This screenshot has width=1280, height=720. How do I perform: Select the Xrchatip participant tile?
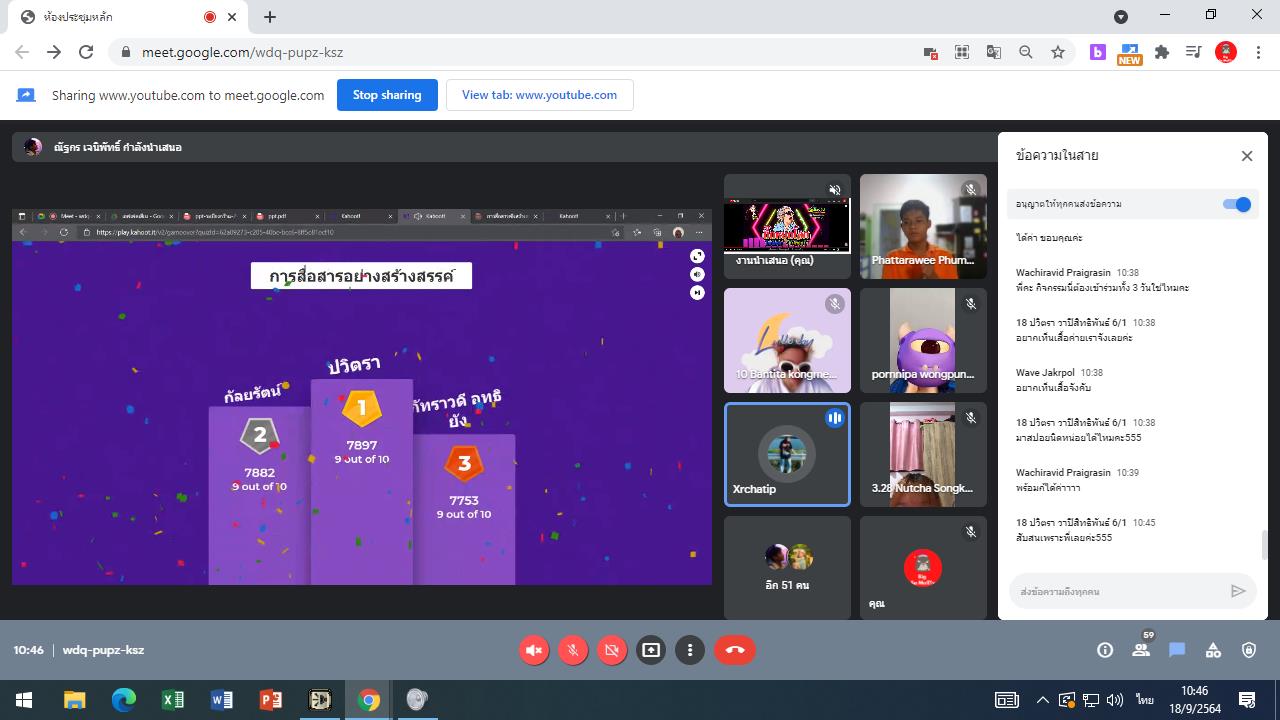click(787, 455)
